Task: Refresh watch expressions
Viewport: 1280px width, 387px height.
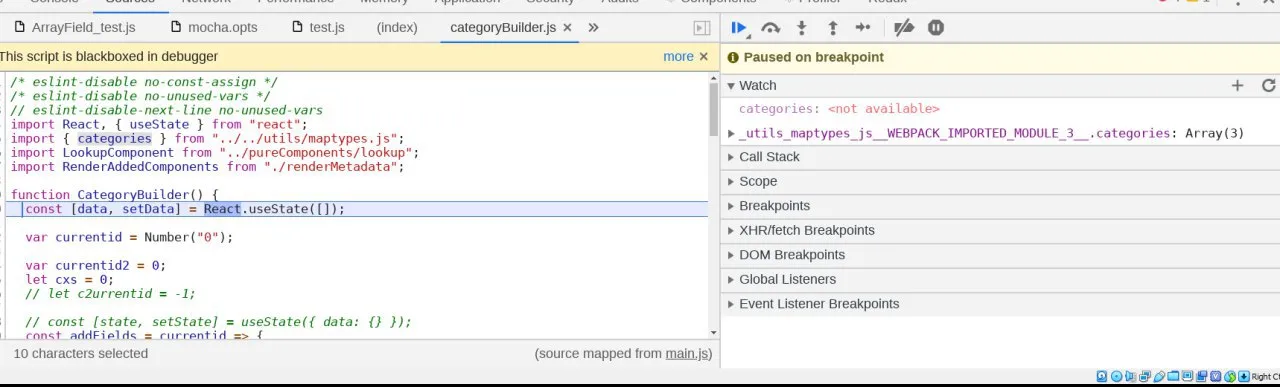Action: pyautogui.click(x=1268, y=86)
